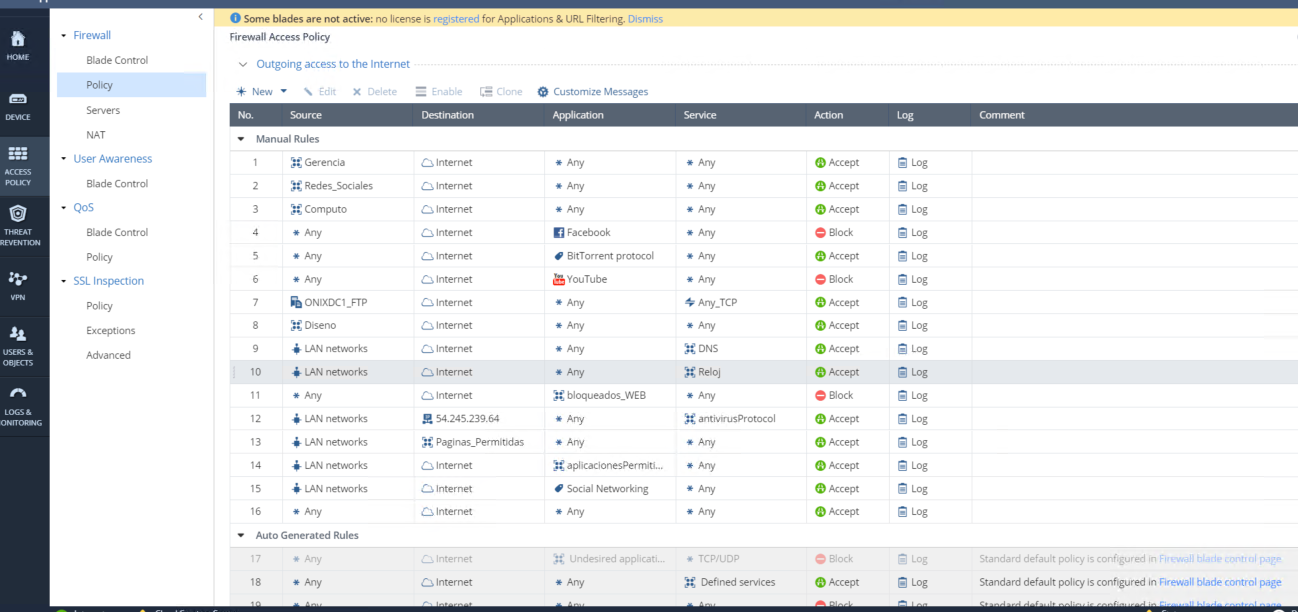Open Logs & Monitoring section icon
The image size is (1298, 612).
click(x=18, y=394)
